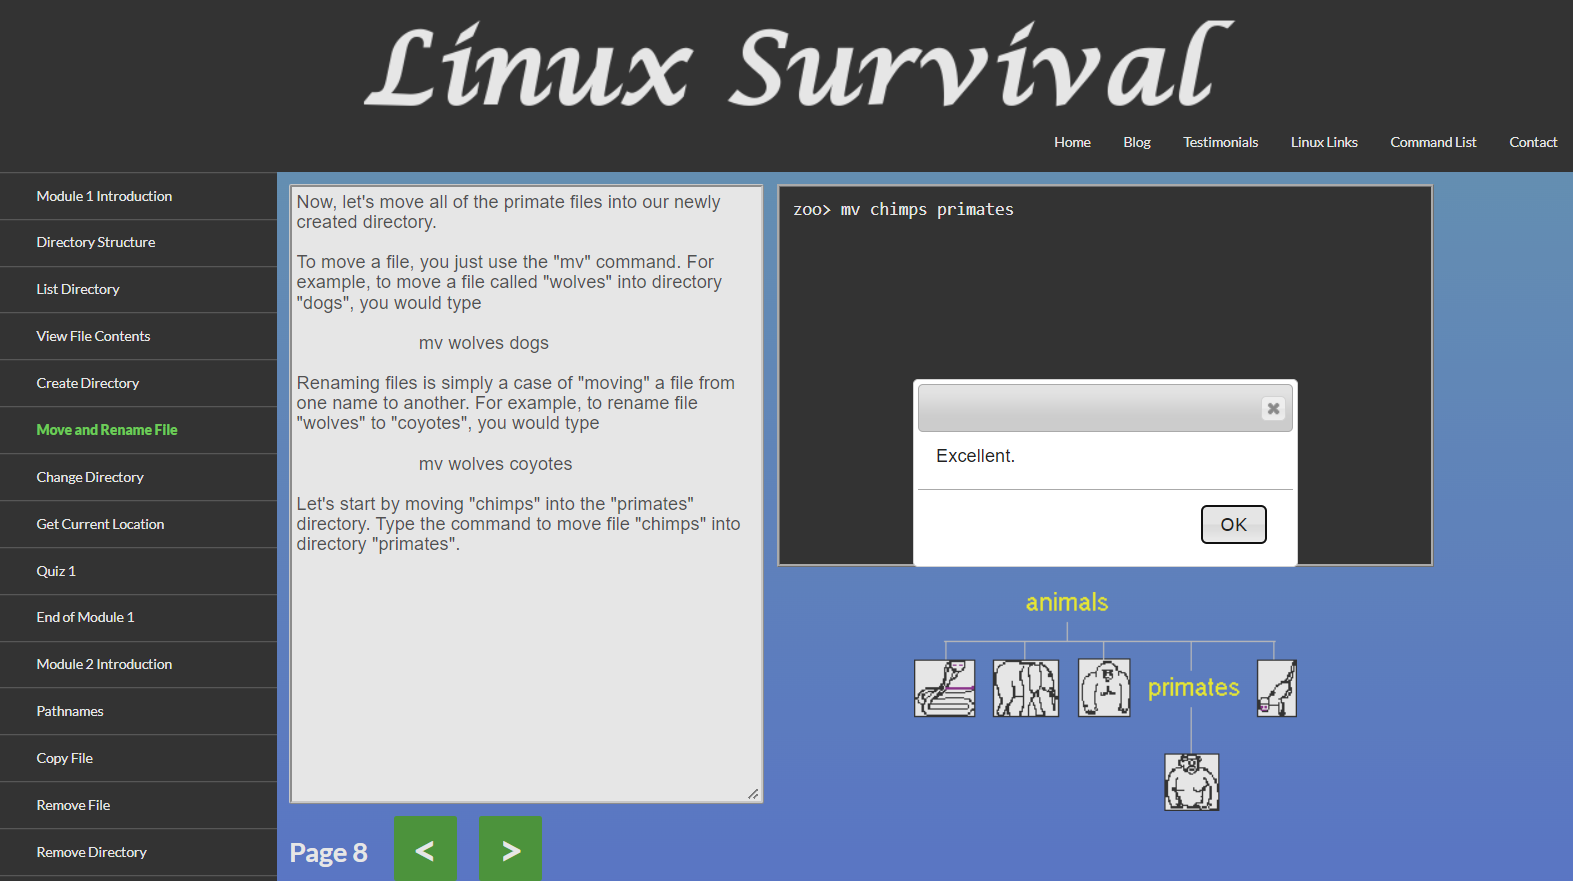Select Directory Structure lesson

[138, 242]
